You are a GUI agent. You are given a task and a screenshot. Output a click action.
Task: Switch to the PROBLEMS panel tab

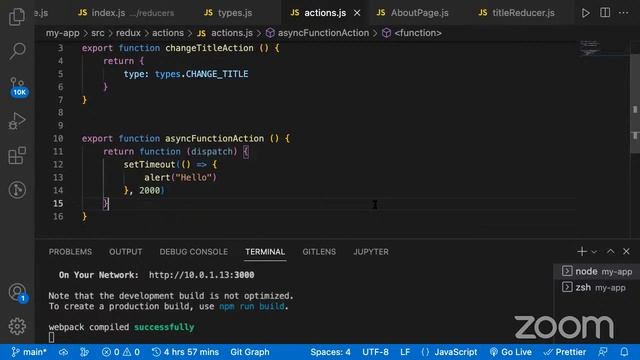tap(70, 252)
